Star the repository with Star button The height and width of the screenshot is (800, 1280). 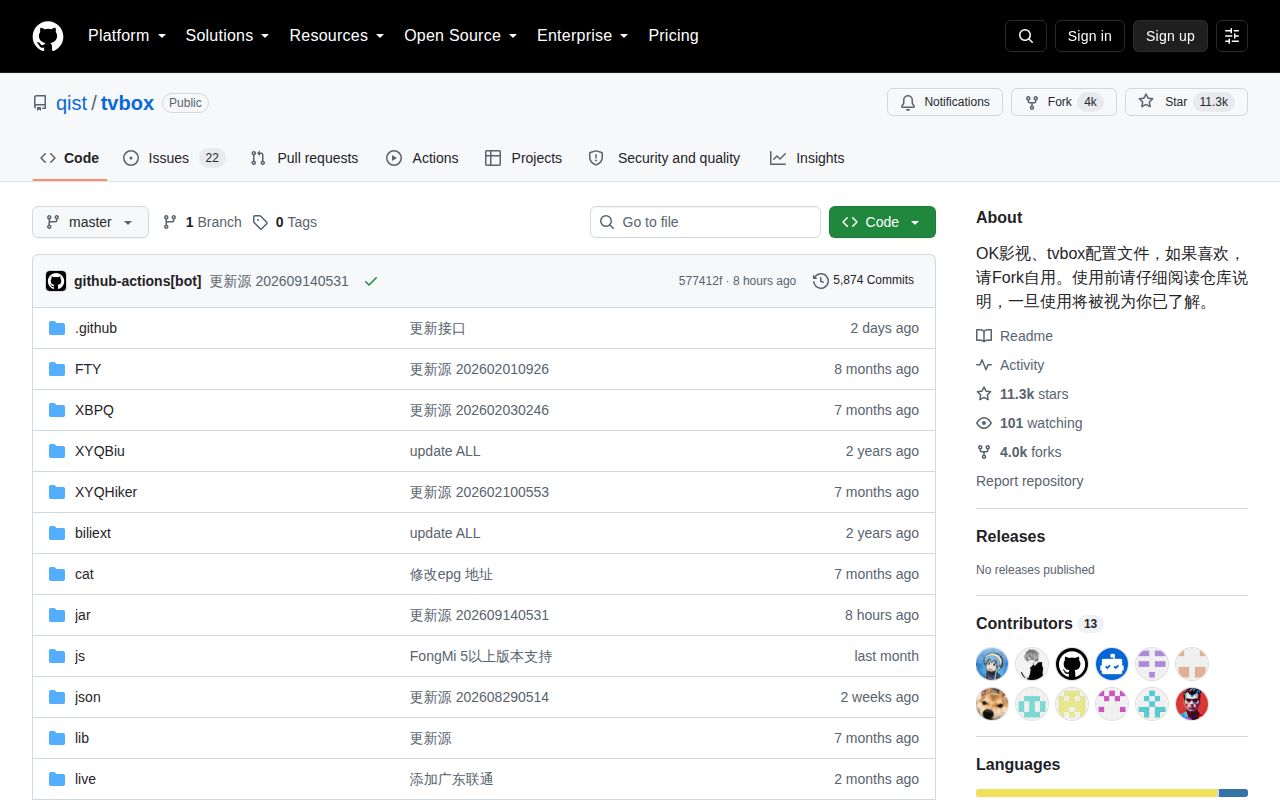pyautogui.click(x=1186, y=102)
